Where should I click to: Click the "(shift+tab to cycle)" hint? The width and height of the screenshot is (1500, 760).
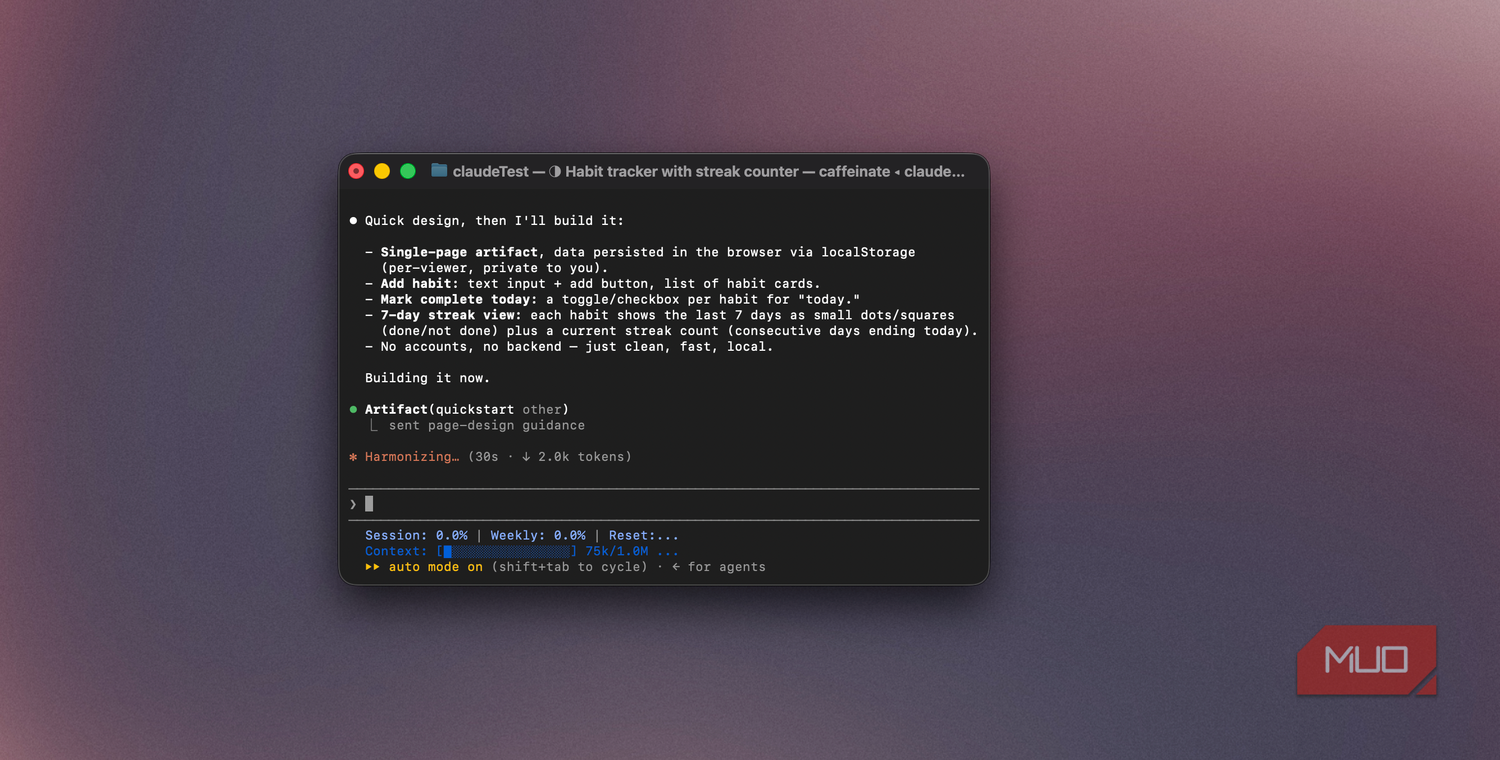[x=569, y=567]
